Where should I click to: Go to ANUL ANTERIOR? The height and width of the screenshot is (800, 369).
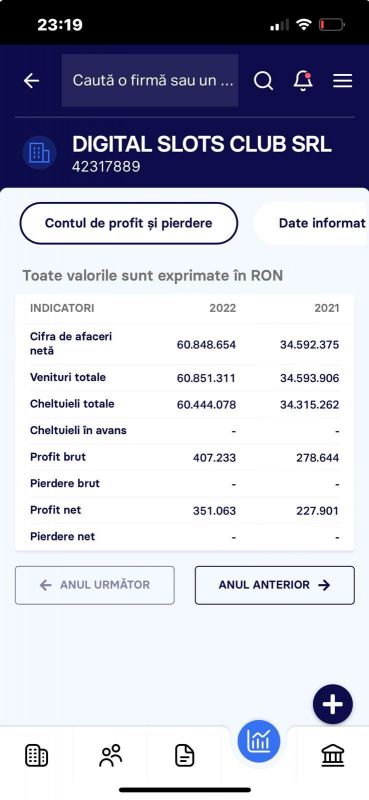pos(275,585)
